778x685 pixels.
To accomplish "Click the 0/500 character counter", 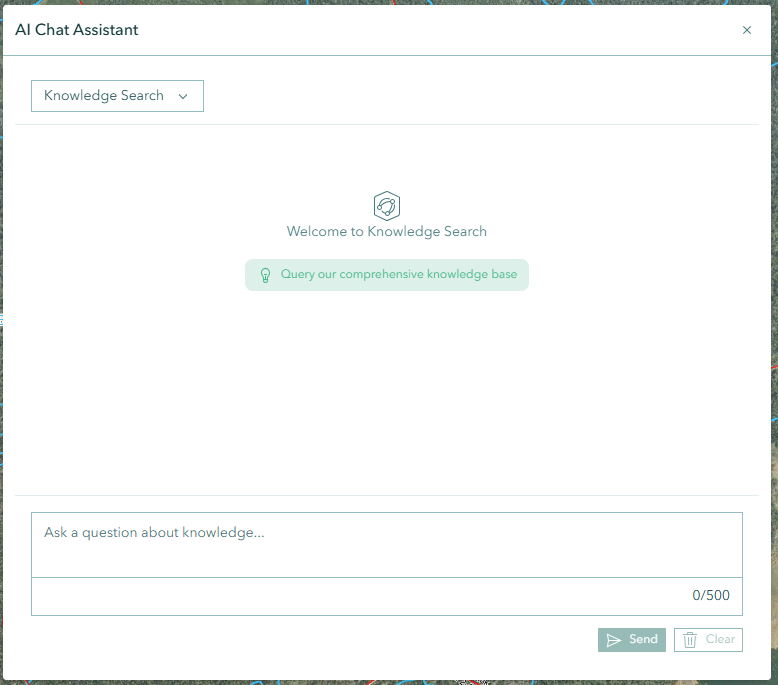I will pos(711,595).
